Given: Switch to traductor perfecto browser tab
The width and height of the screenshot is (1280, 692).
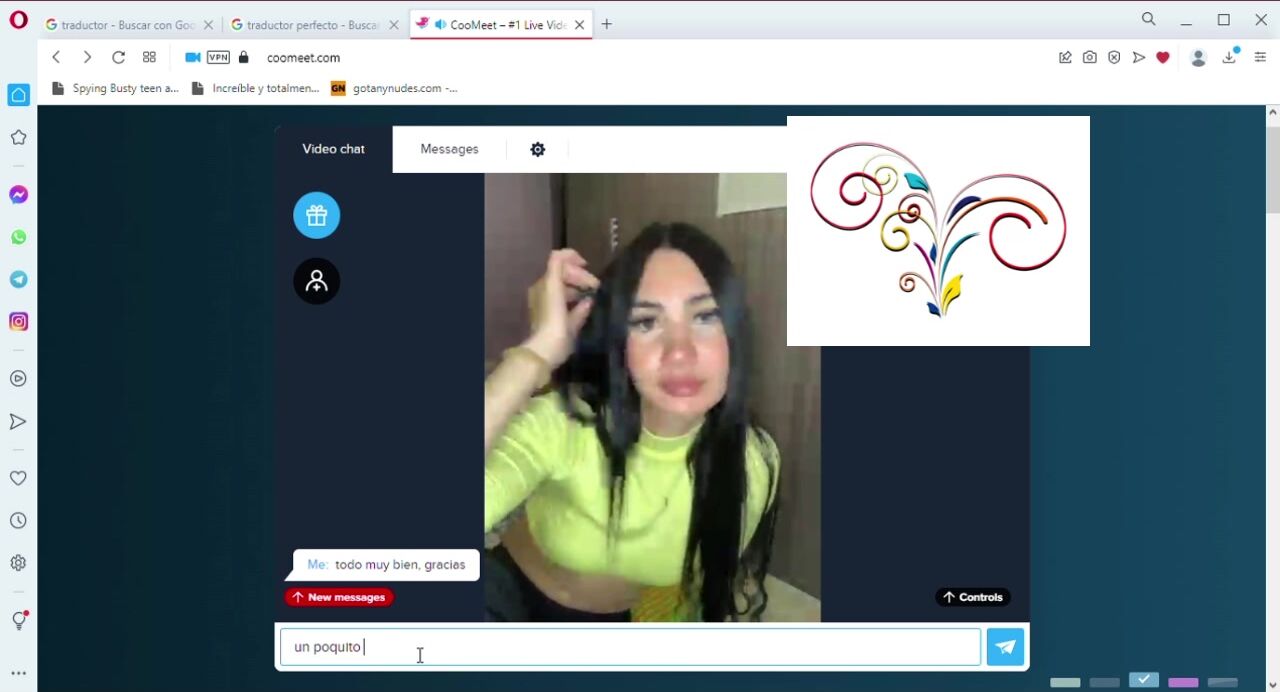Looking at the screenshot, I should pyautogui.click(x=310, y=25).
